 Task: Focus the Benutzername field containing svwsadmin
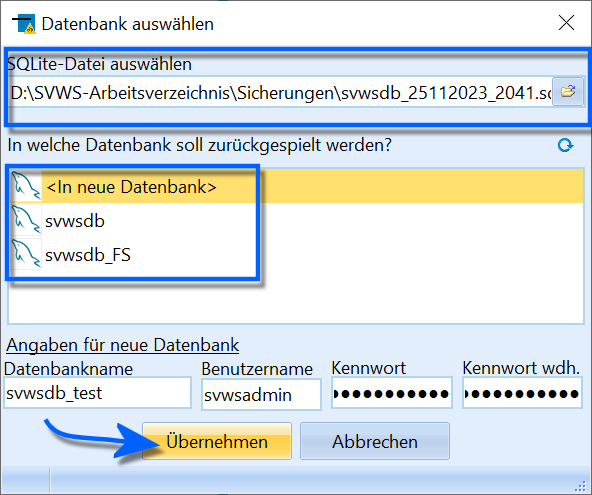tap(261, 395)
